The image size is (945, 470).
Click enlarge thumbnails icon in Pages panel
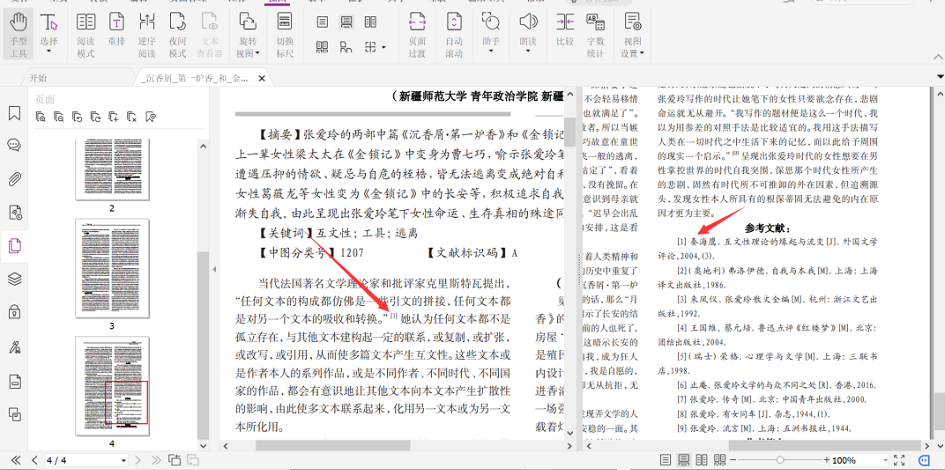40,117
